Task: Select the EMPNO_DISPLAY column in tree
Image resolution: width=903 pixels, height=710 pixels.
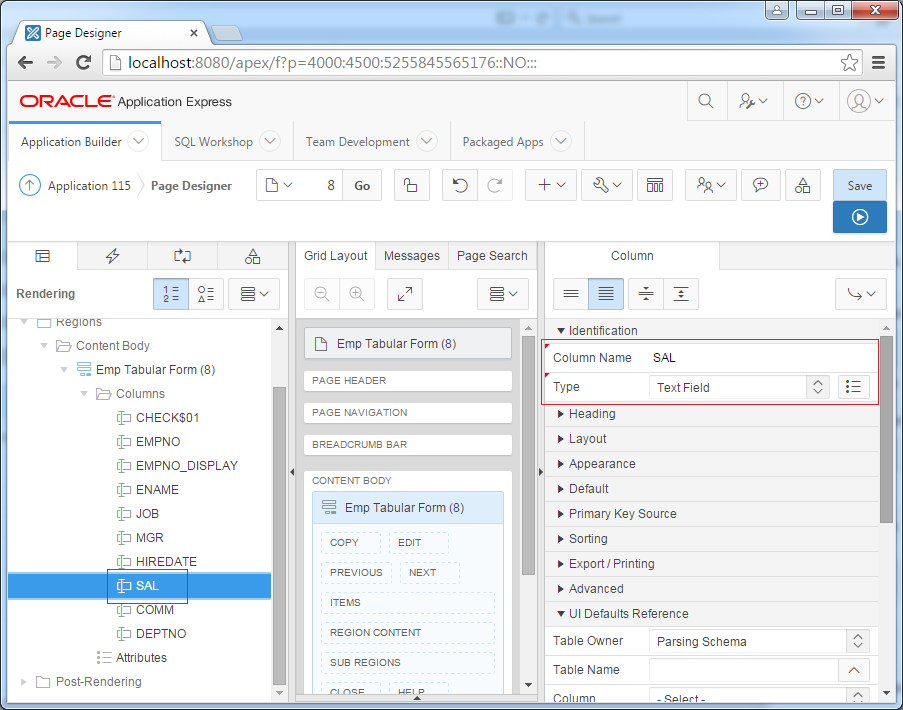Action: point(187,466)
